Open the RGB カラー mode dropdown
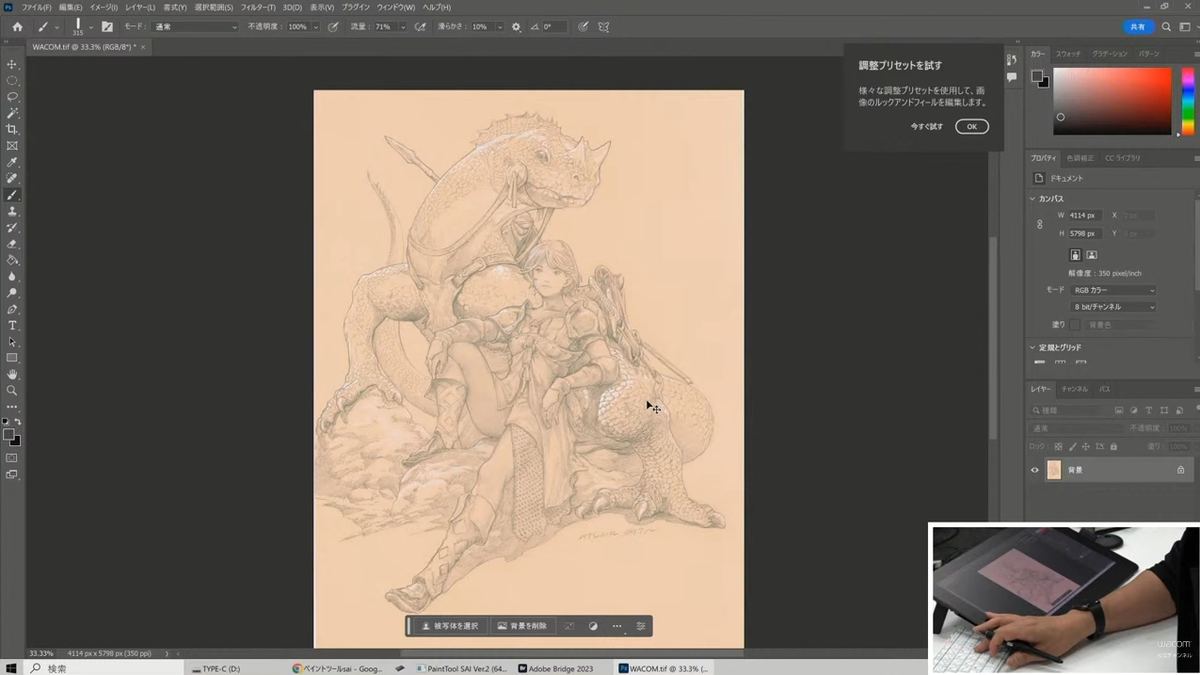This screenshot has height=675, width=1200. tap(1113, 290)
